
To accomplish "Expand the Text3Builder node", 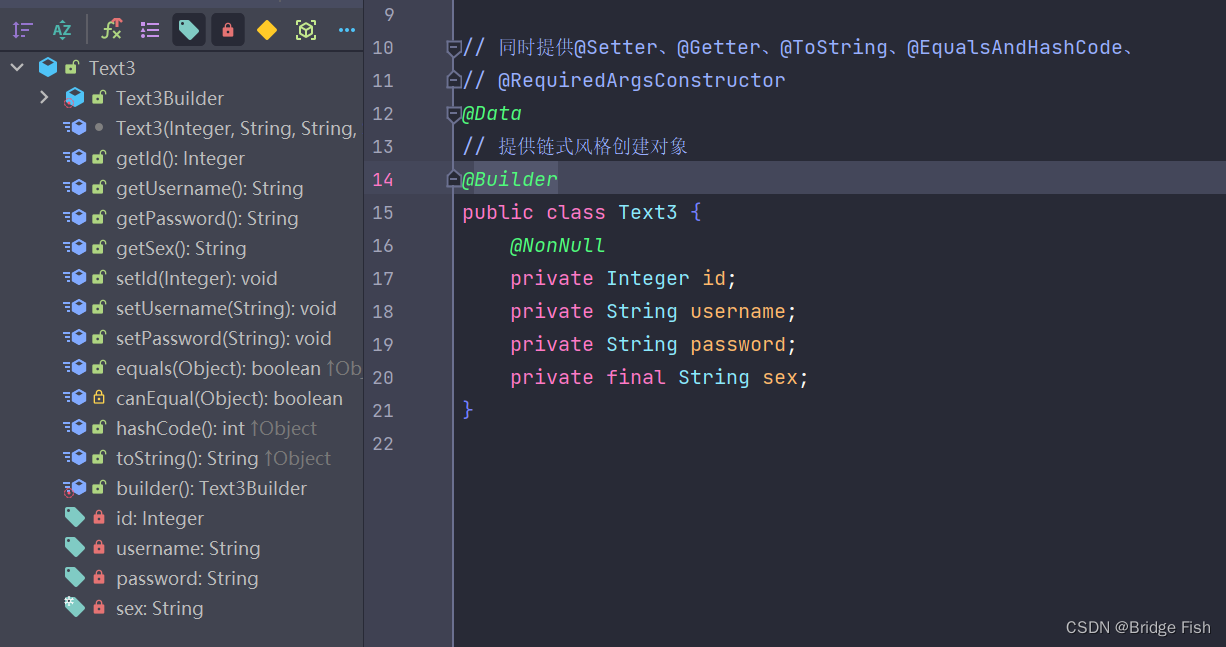I will coord(43,98).
